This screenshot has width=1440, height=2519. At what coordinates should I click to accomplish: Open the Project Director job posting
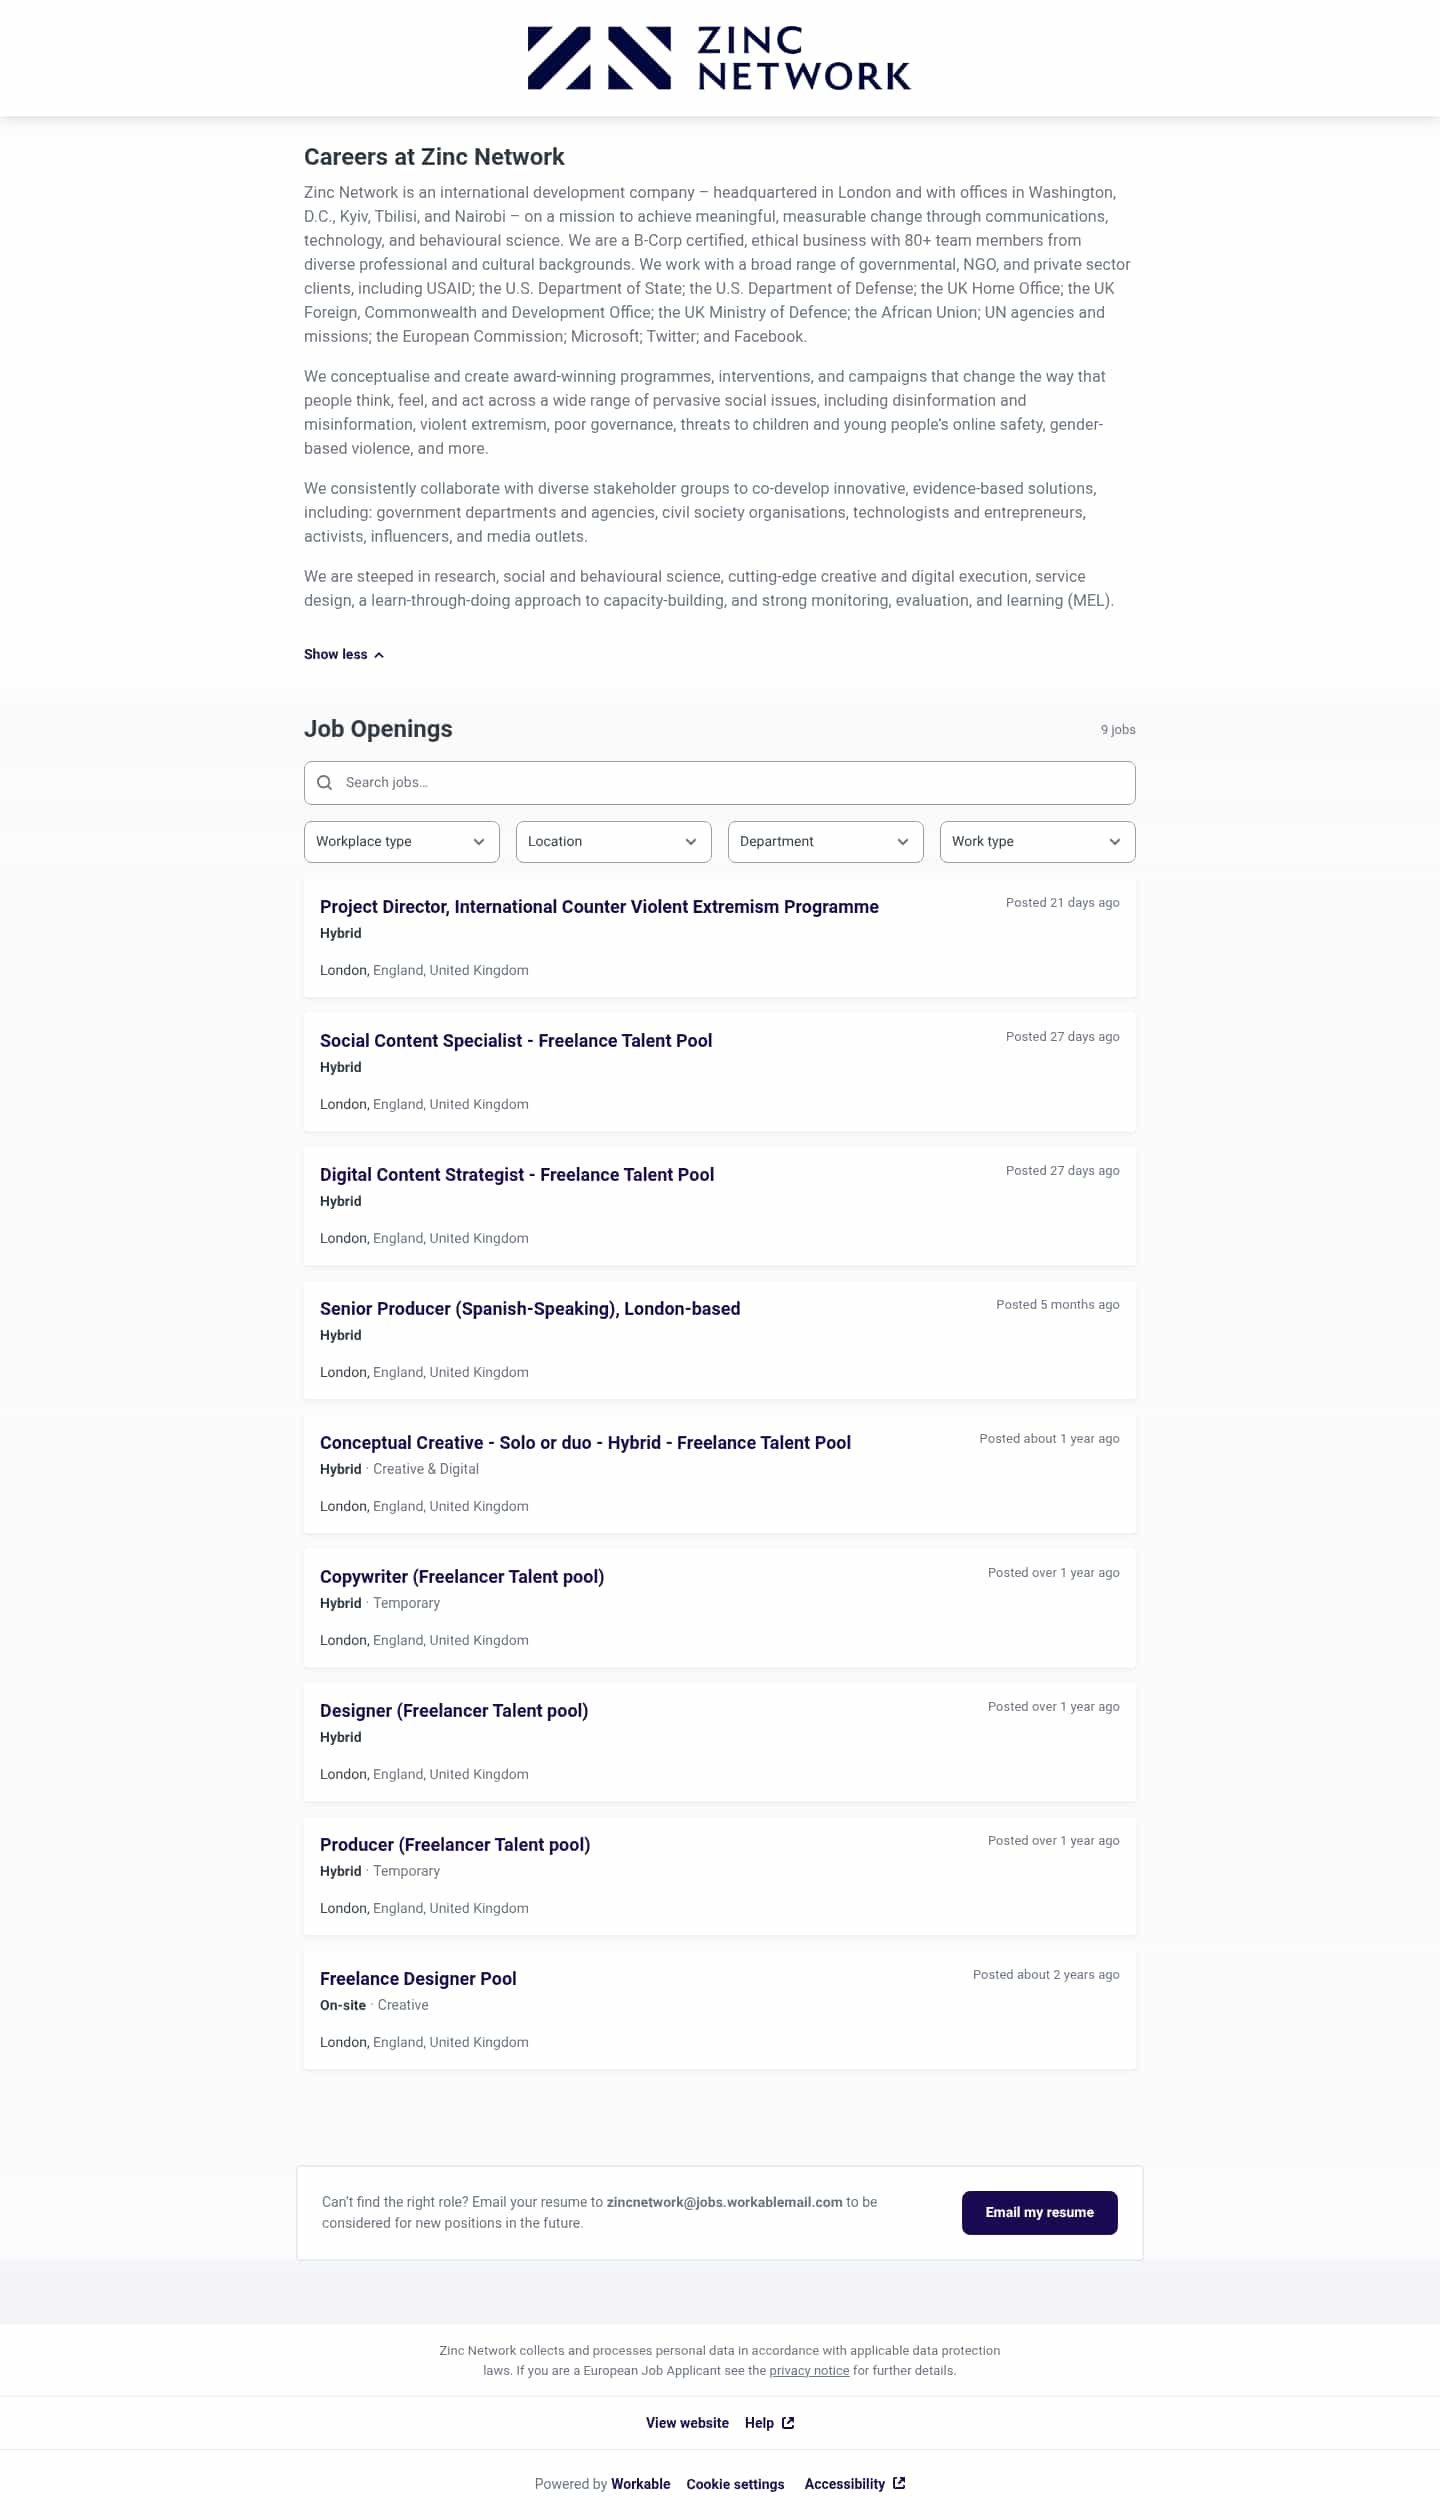(x=599, y=907)
